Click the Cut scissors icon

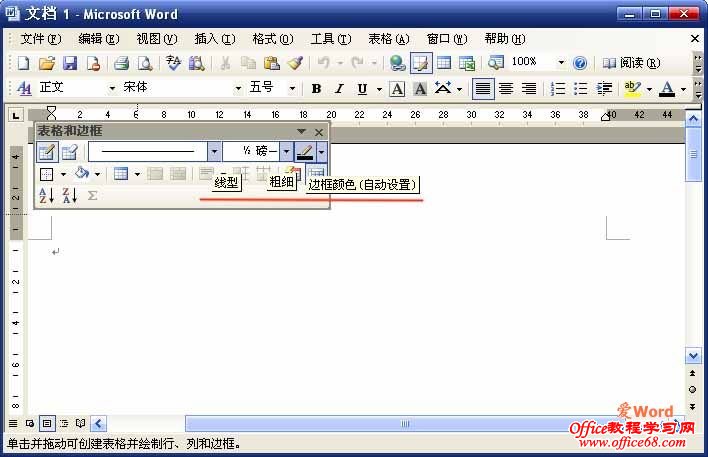(225, 63)
